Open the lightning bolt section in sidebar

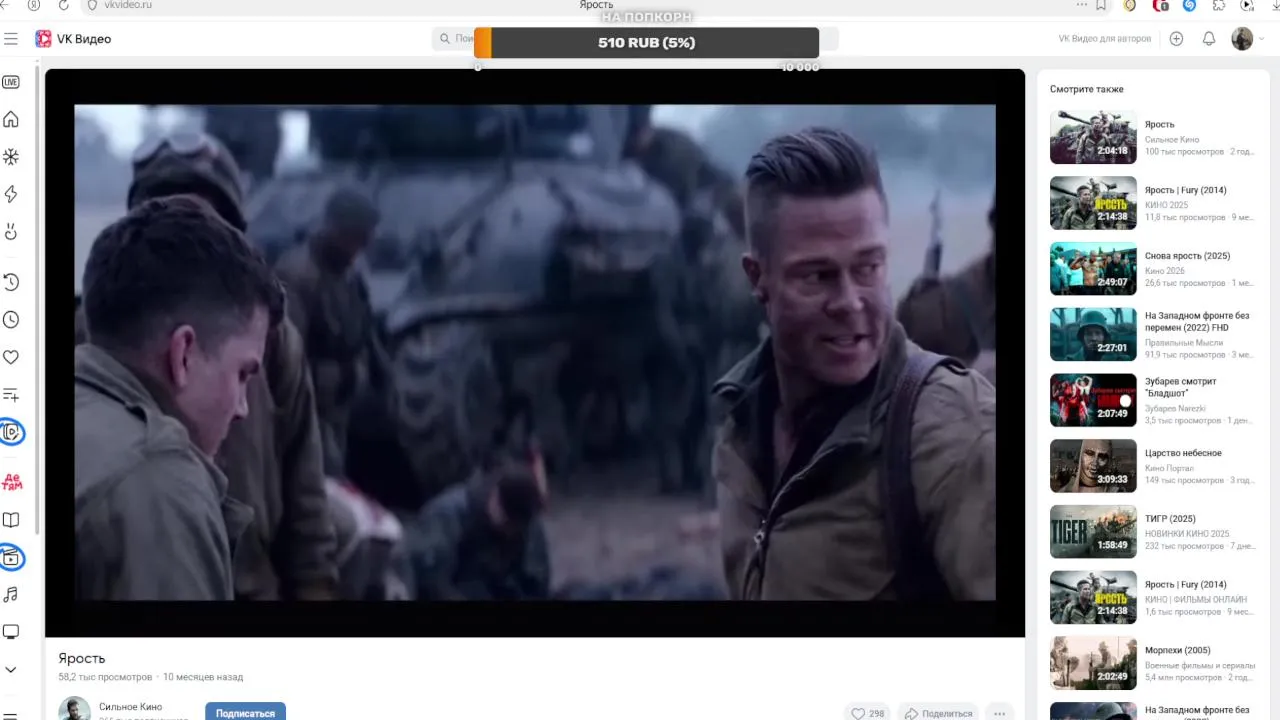click(11, 194)
